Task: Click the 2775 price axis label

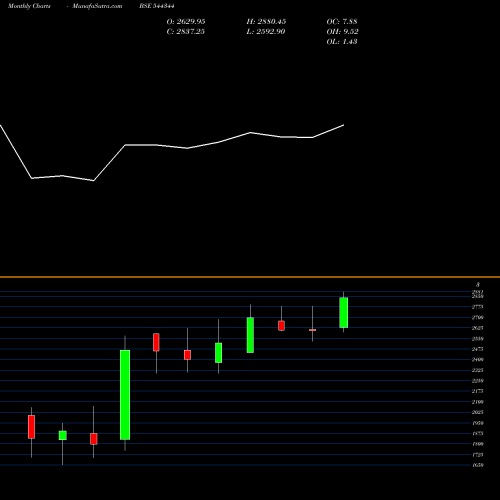Action: 478,307
